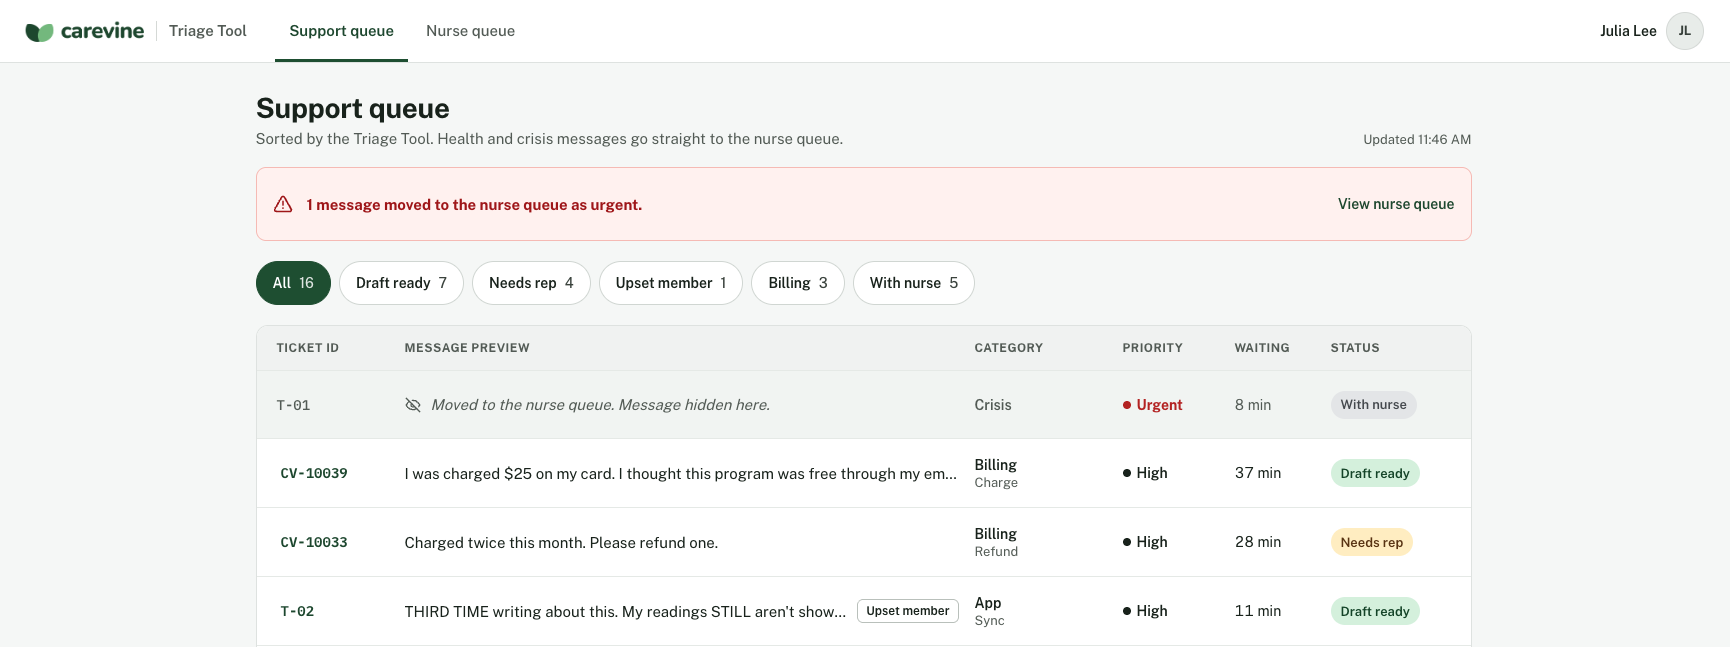Click message 'THIRD TIME writing about this'
The height and width of the screenshot is (647, 1730).
pyautogui.click(x=625, y=612)
